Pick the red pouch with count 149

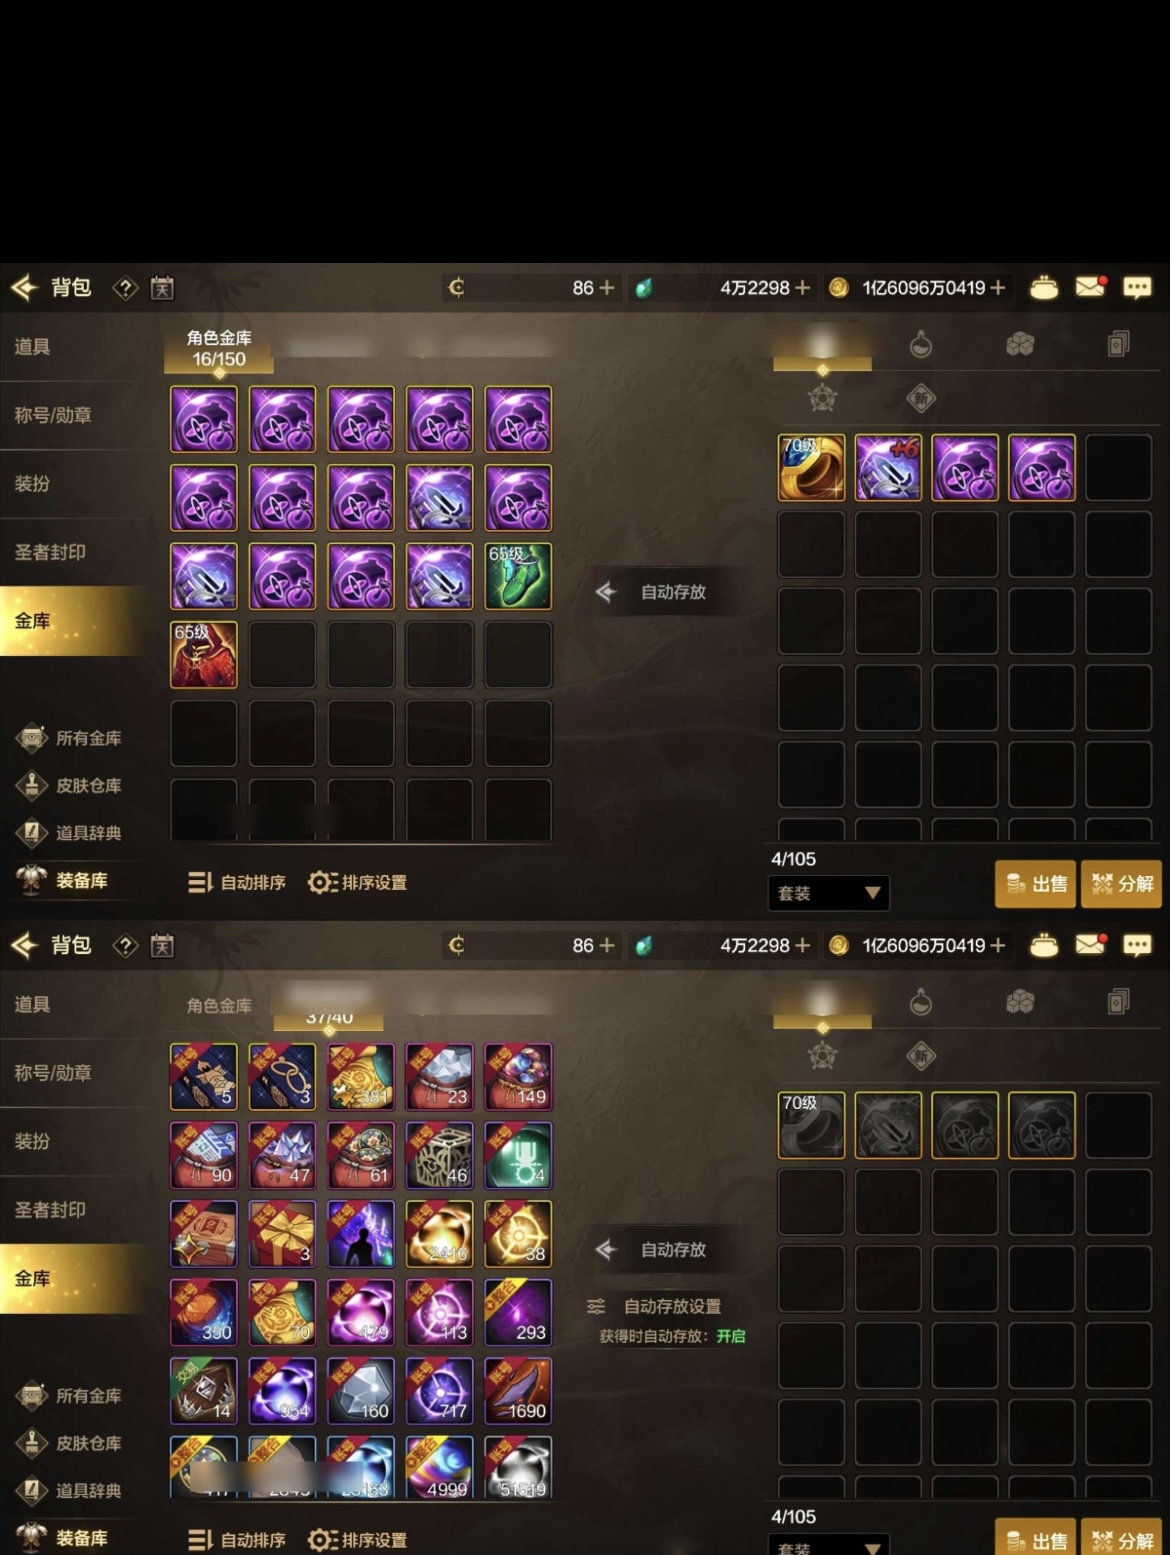[x=518, y=1076]
